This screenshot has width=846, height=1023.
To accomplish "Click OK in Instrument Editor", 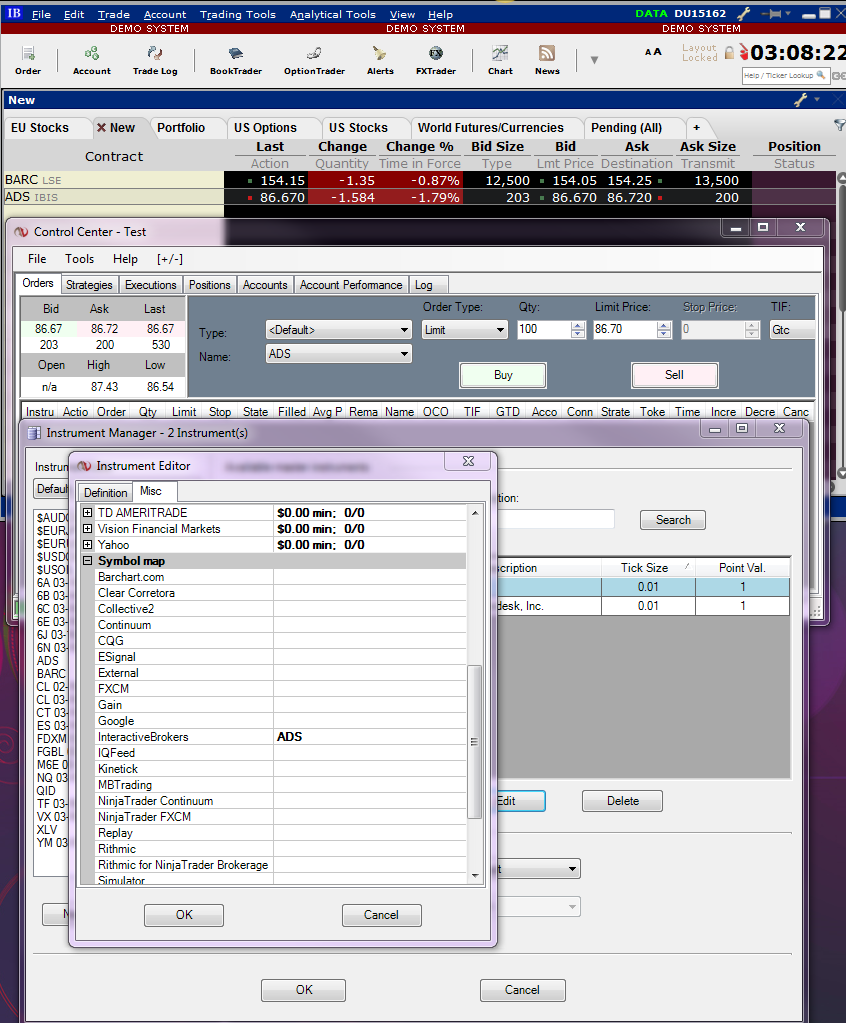I will click(184, 915).
